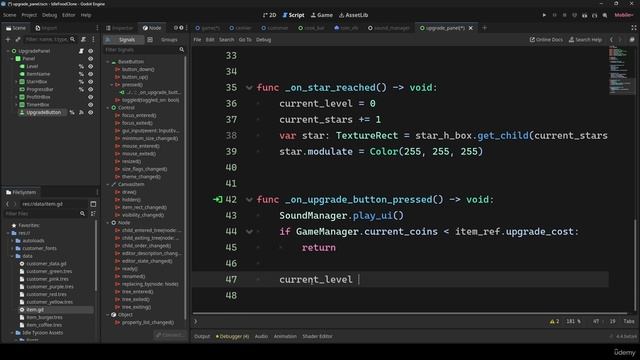Image resolution: width=640 pixels, height=360 pixels.
Task: Collapse the Control signals group
Action: tap(108, 108)
